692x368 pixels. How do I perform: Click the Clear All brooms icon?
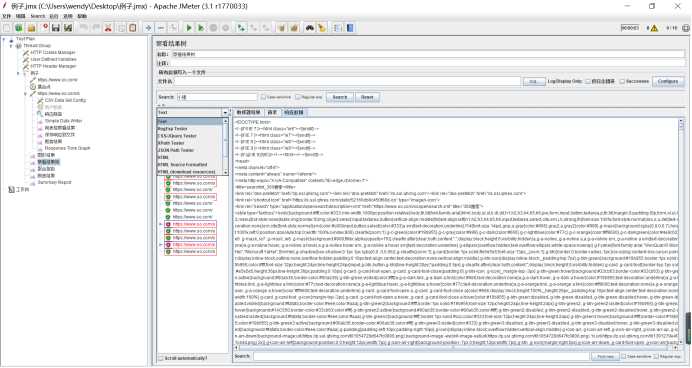[x=294, y=28]
